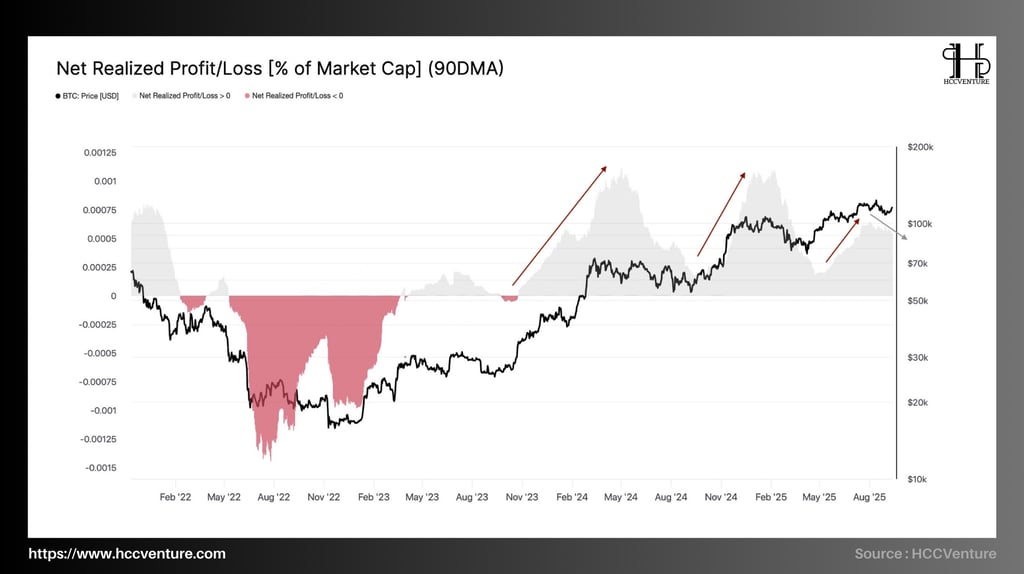
Task: Click the -0.0015 left axis label
Action: tap(101, 468)
